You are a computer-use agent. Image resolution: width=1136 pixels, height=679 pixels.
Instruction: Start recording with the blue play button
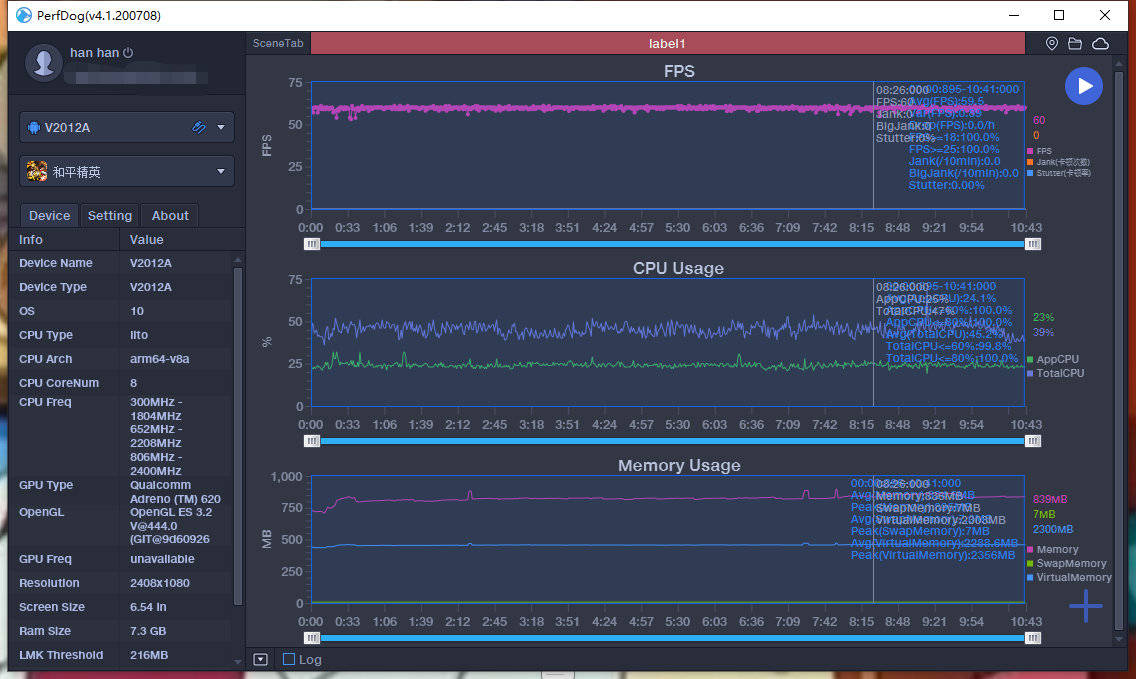point(1084,86)
